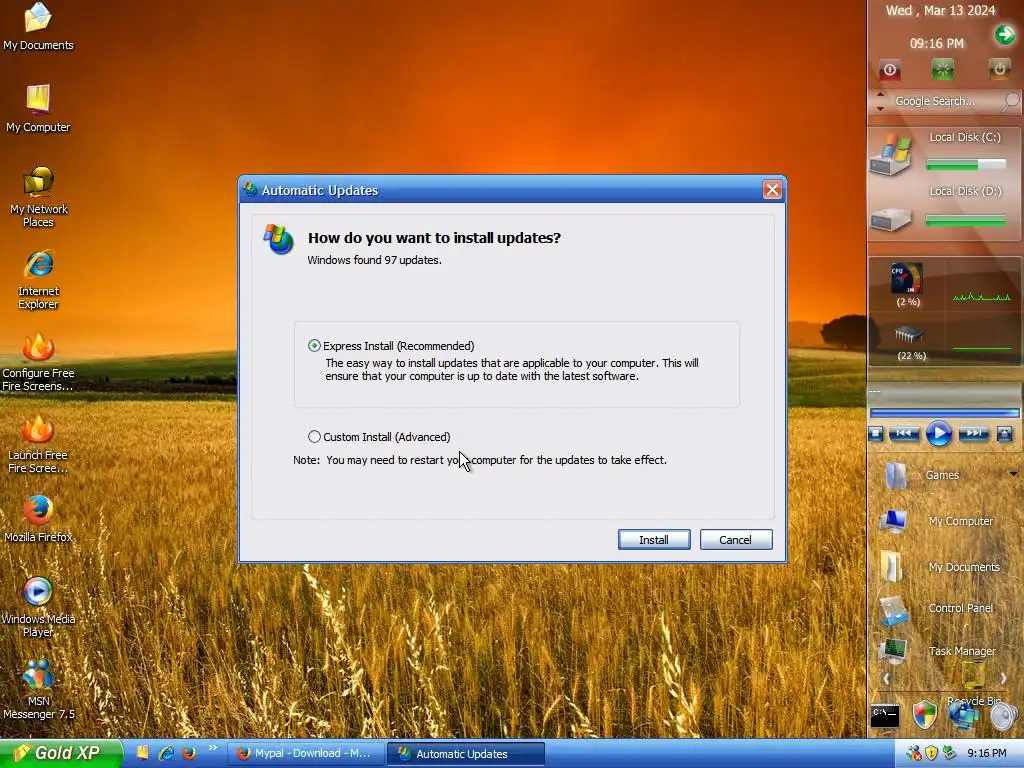Launch Internet Explorer from desktop
1024x768 pixels.
tap(38, 279)
